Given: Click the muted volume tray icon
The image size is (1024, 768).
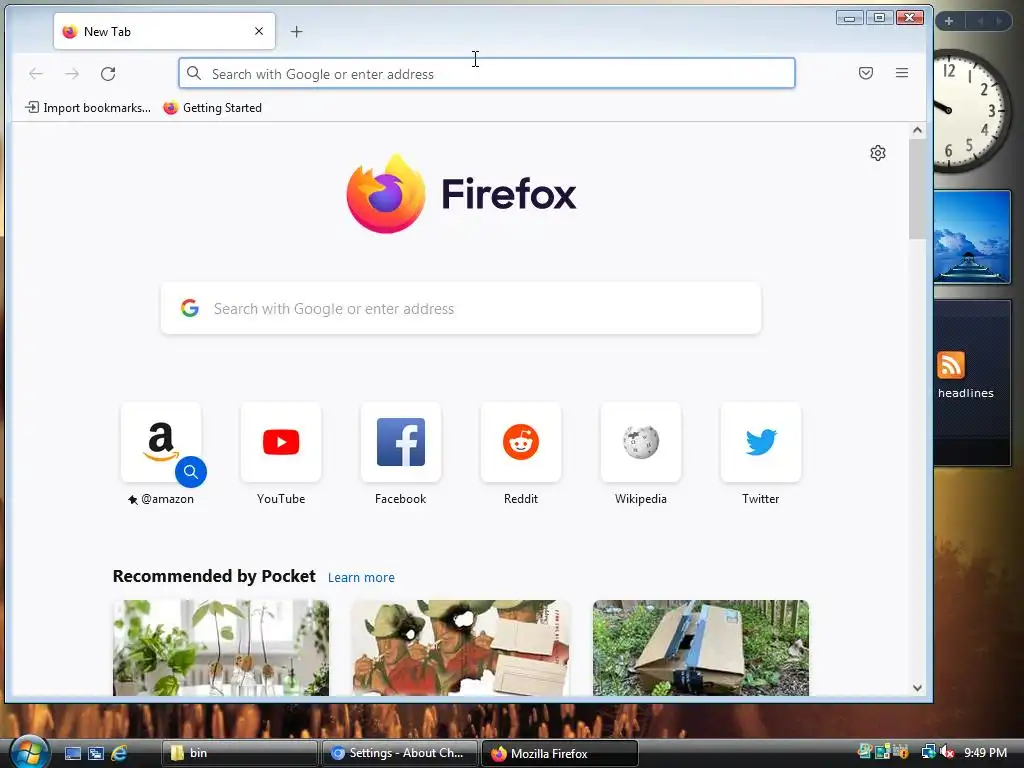Looking at the screenshot, I should point(947,752).
